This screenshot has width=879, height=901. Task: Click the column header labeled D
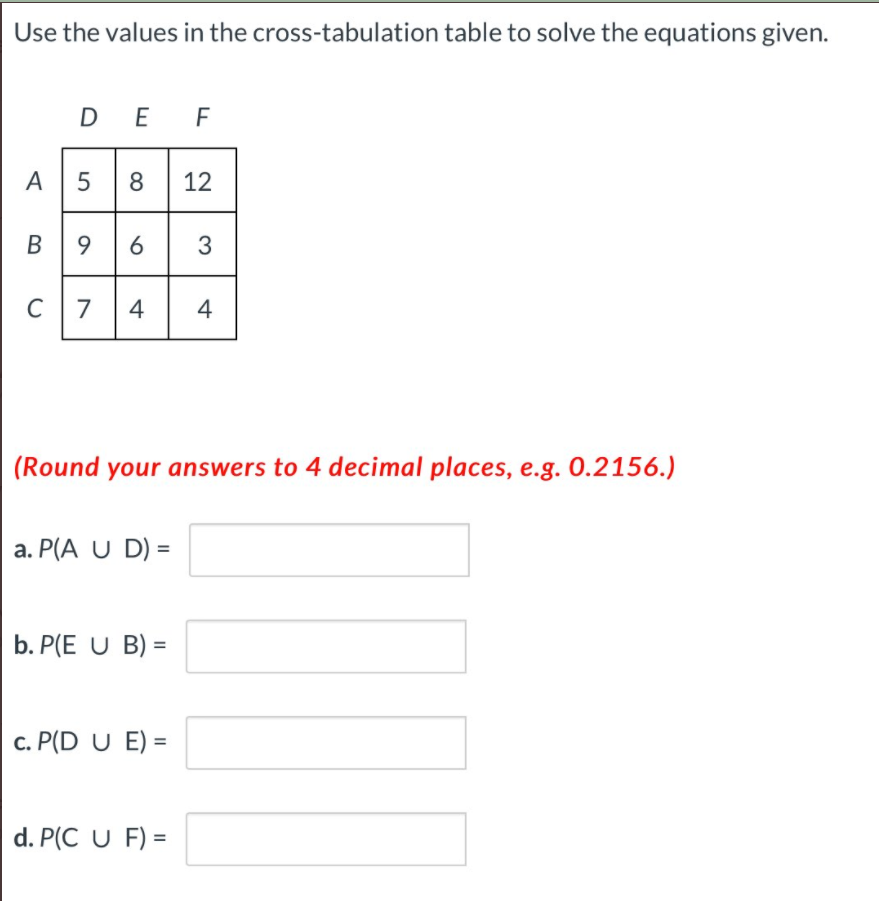pyautogui.click(x=88, y=117)
